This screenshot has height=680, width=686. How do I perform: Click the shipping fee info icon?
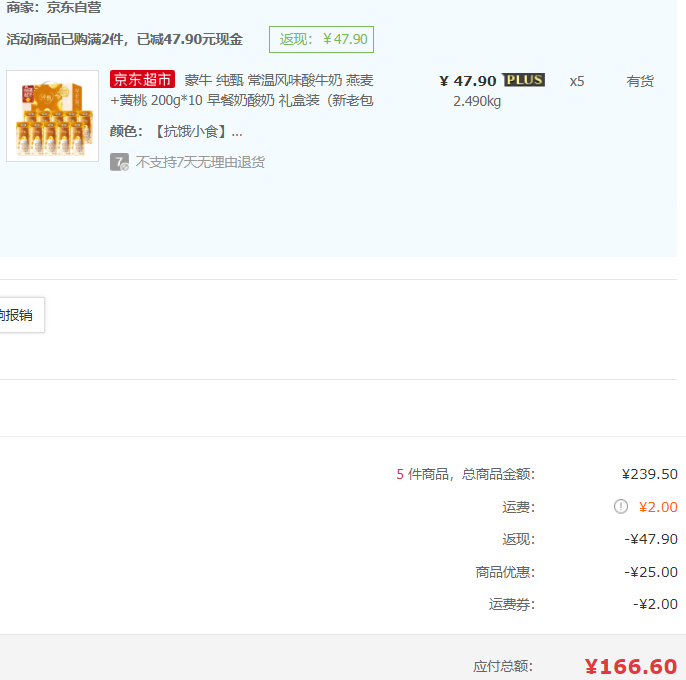(x=621, y=507)
